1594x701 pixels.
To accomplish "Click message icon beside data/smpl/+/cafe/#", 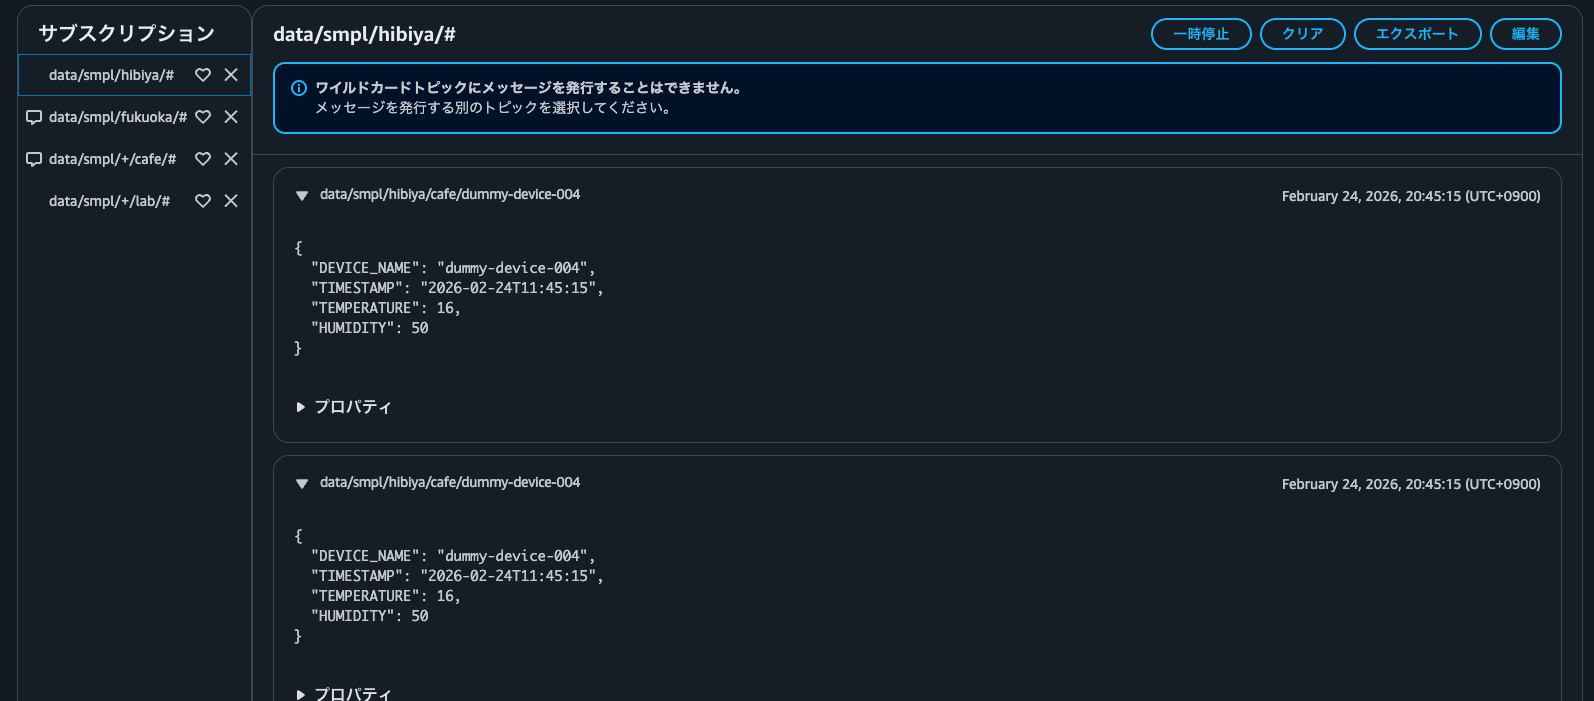I will 34,159.
